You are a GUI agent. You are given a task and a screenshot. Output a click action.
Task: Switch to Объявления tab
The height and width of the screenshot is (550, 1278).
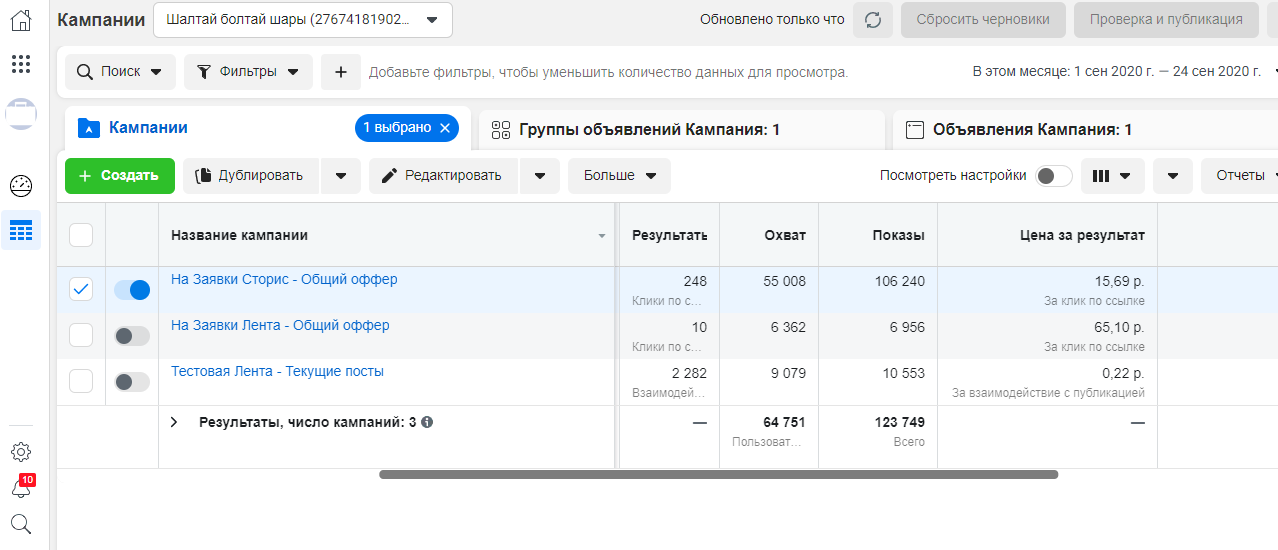(x=1030, y=130)
